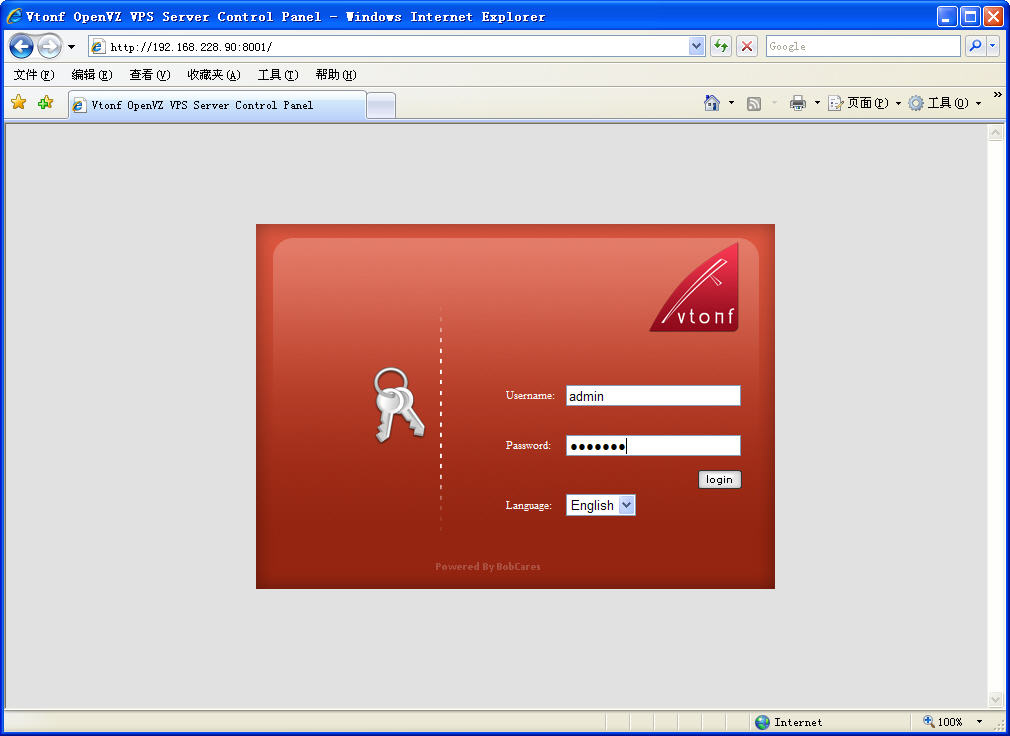Open the search provider options dropdown
Screen dimensions: 1010x736
click(x=993, y=46)
